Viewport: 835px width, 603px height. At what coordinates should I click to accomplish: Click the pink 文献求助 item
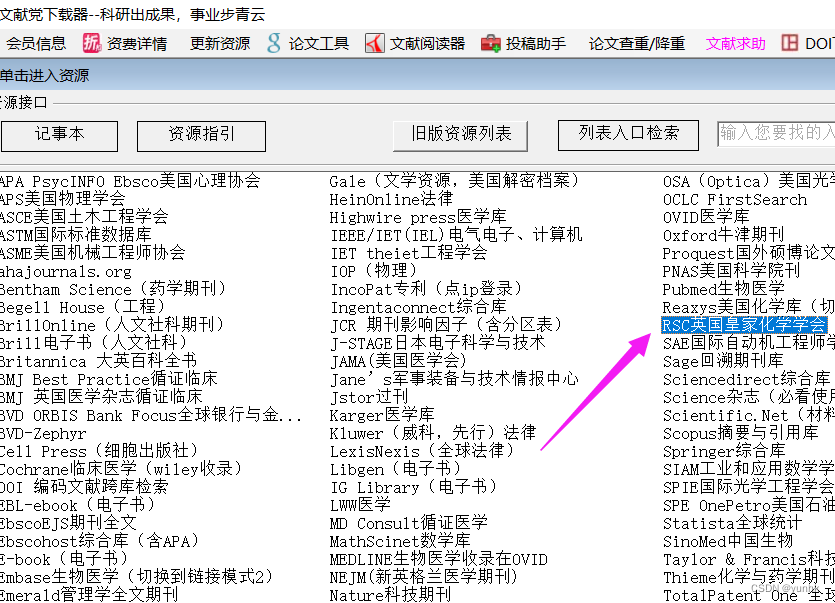[735, 43]
